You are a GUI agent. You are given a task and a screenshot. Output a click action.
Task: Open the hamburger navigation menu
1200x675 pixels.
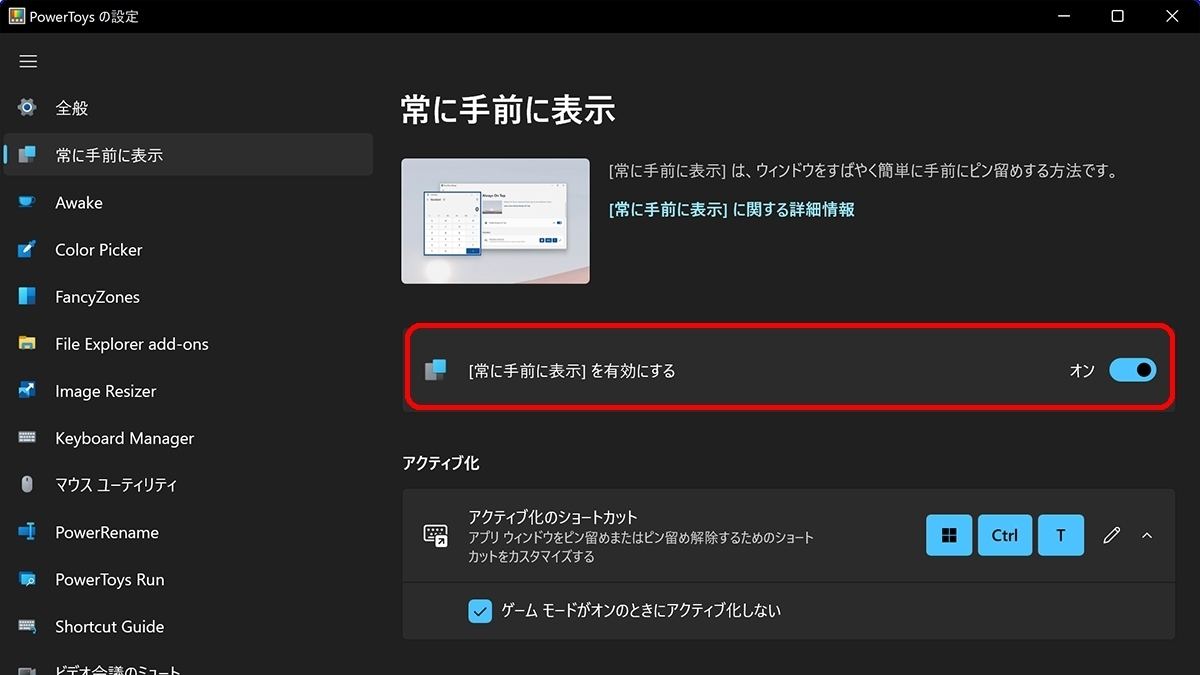tap(28, 61)
